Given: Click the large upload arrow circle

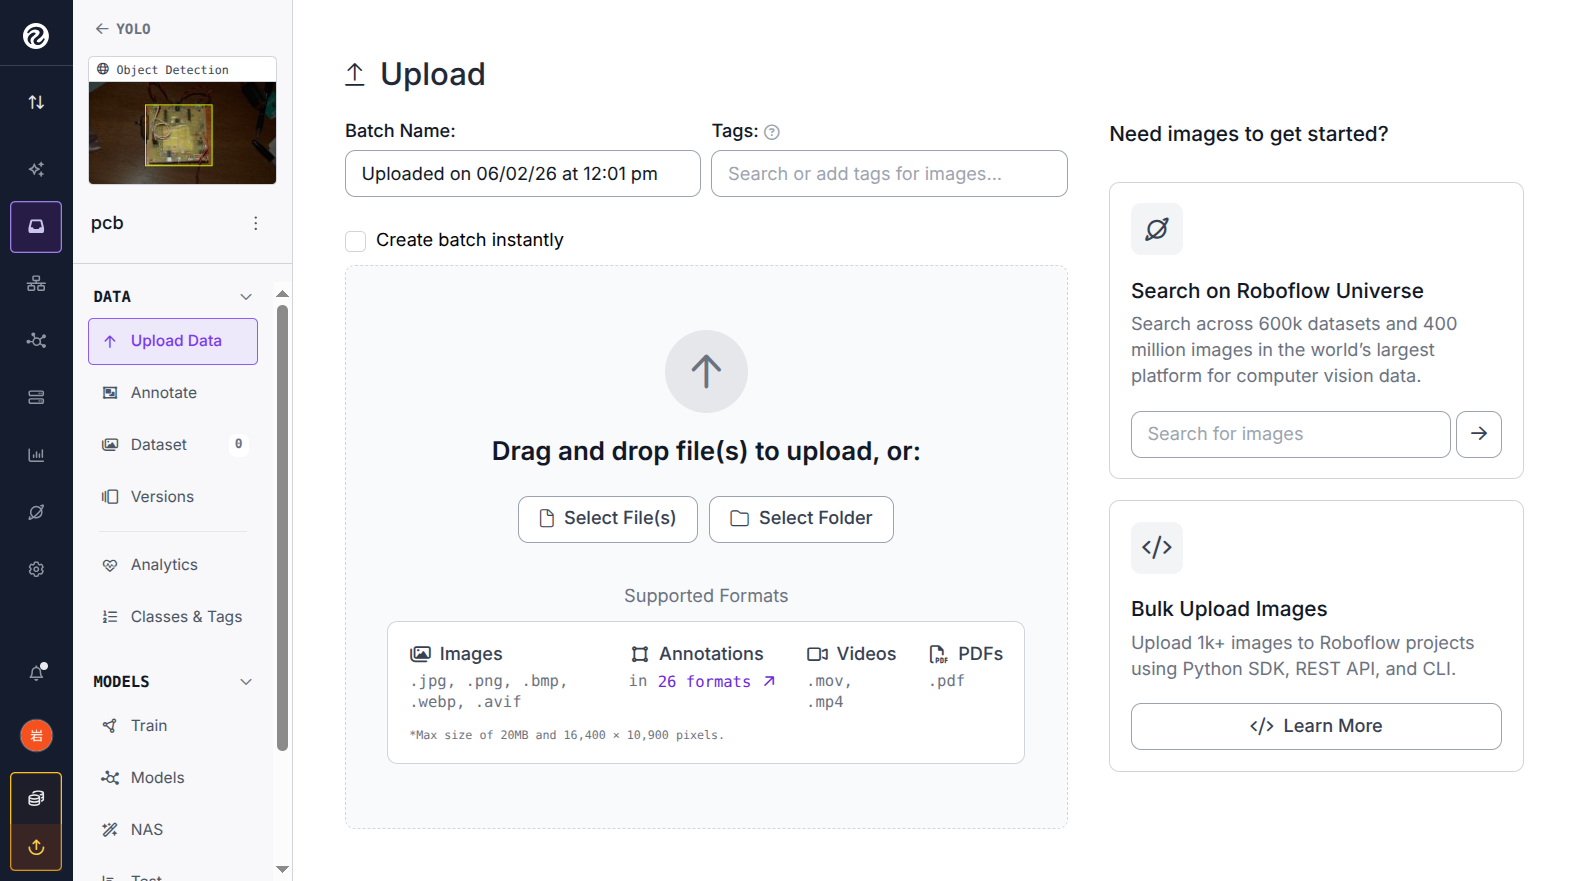Looking at the screenshot, I should [706, 371].
